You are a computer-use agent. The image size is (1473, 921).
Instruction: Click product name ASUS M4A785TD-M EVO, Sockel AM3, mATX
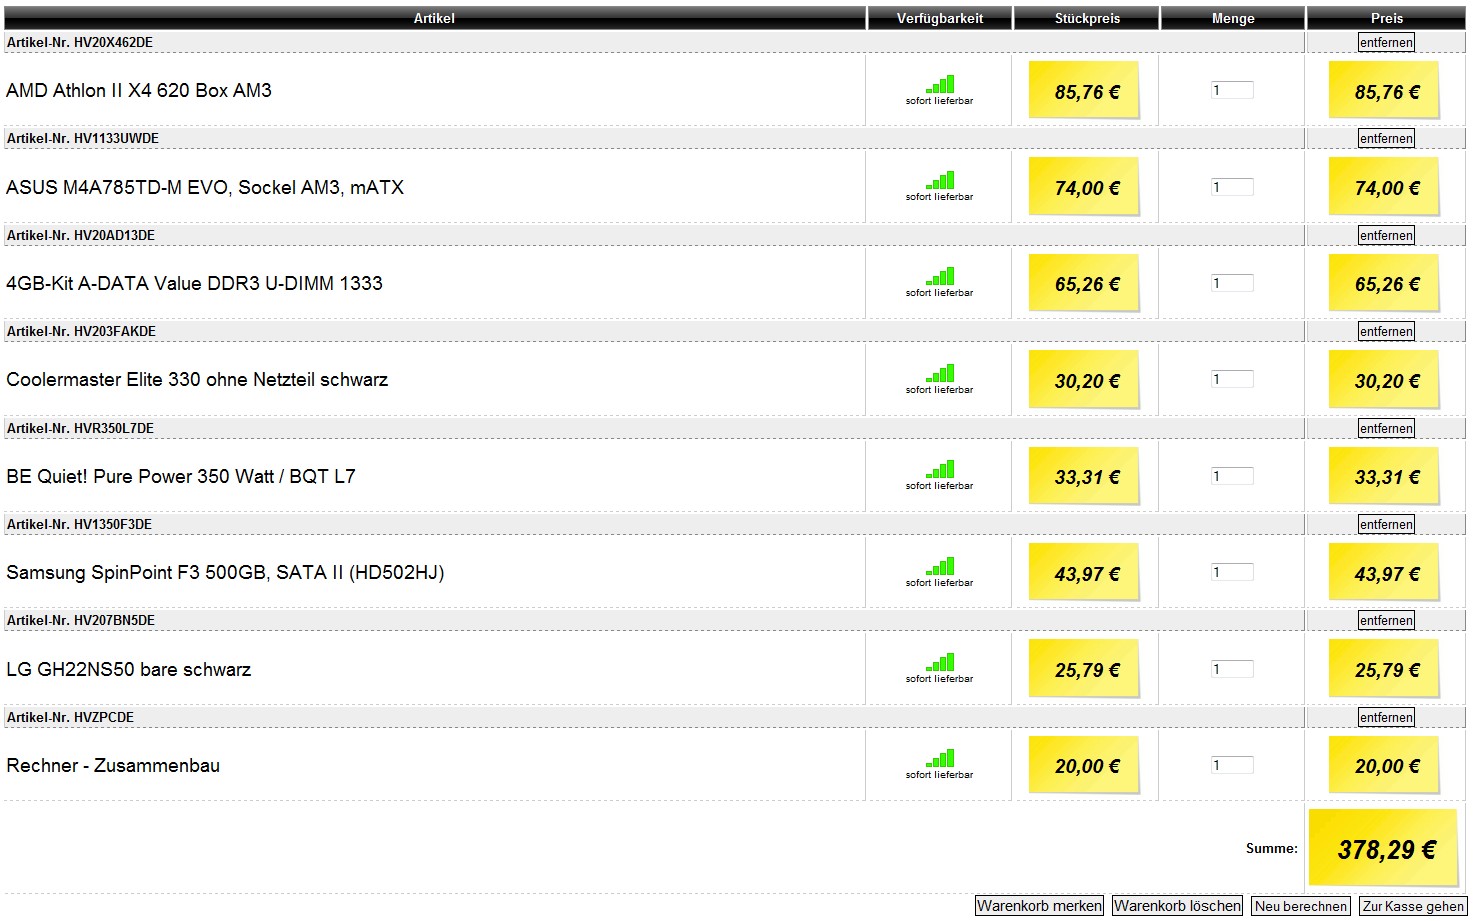205,187
